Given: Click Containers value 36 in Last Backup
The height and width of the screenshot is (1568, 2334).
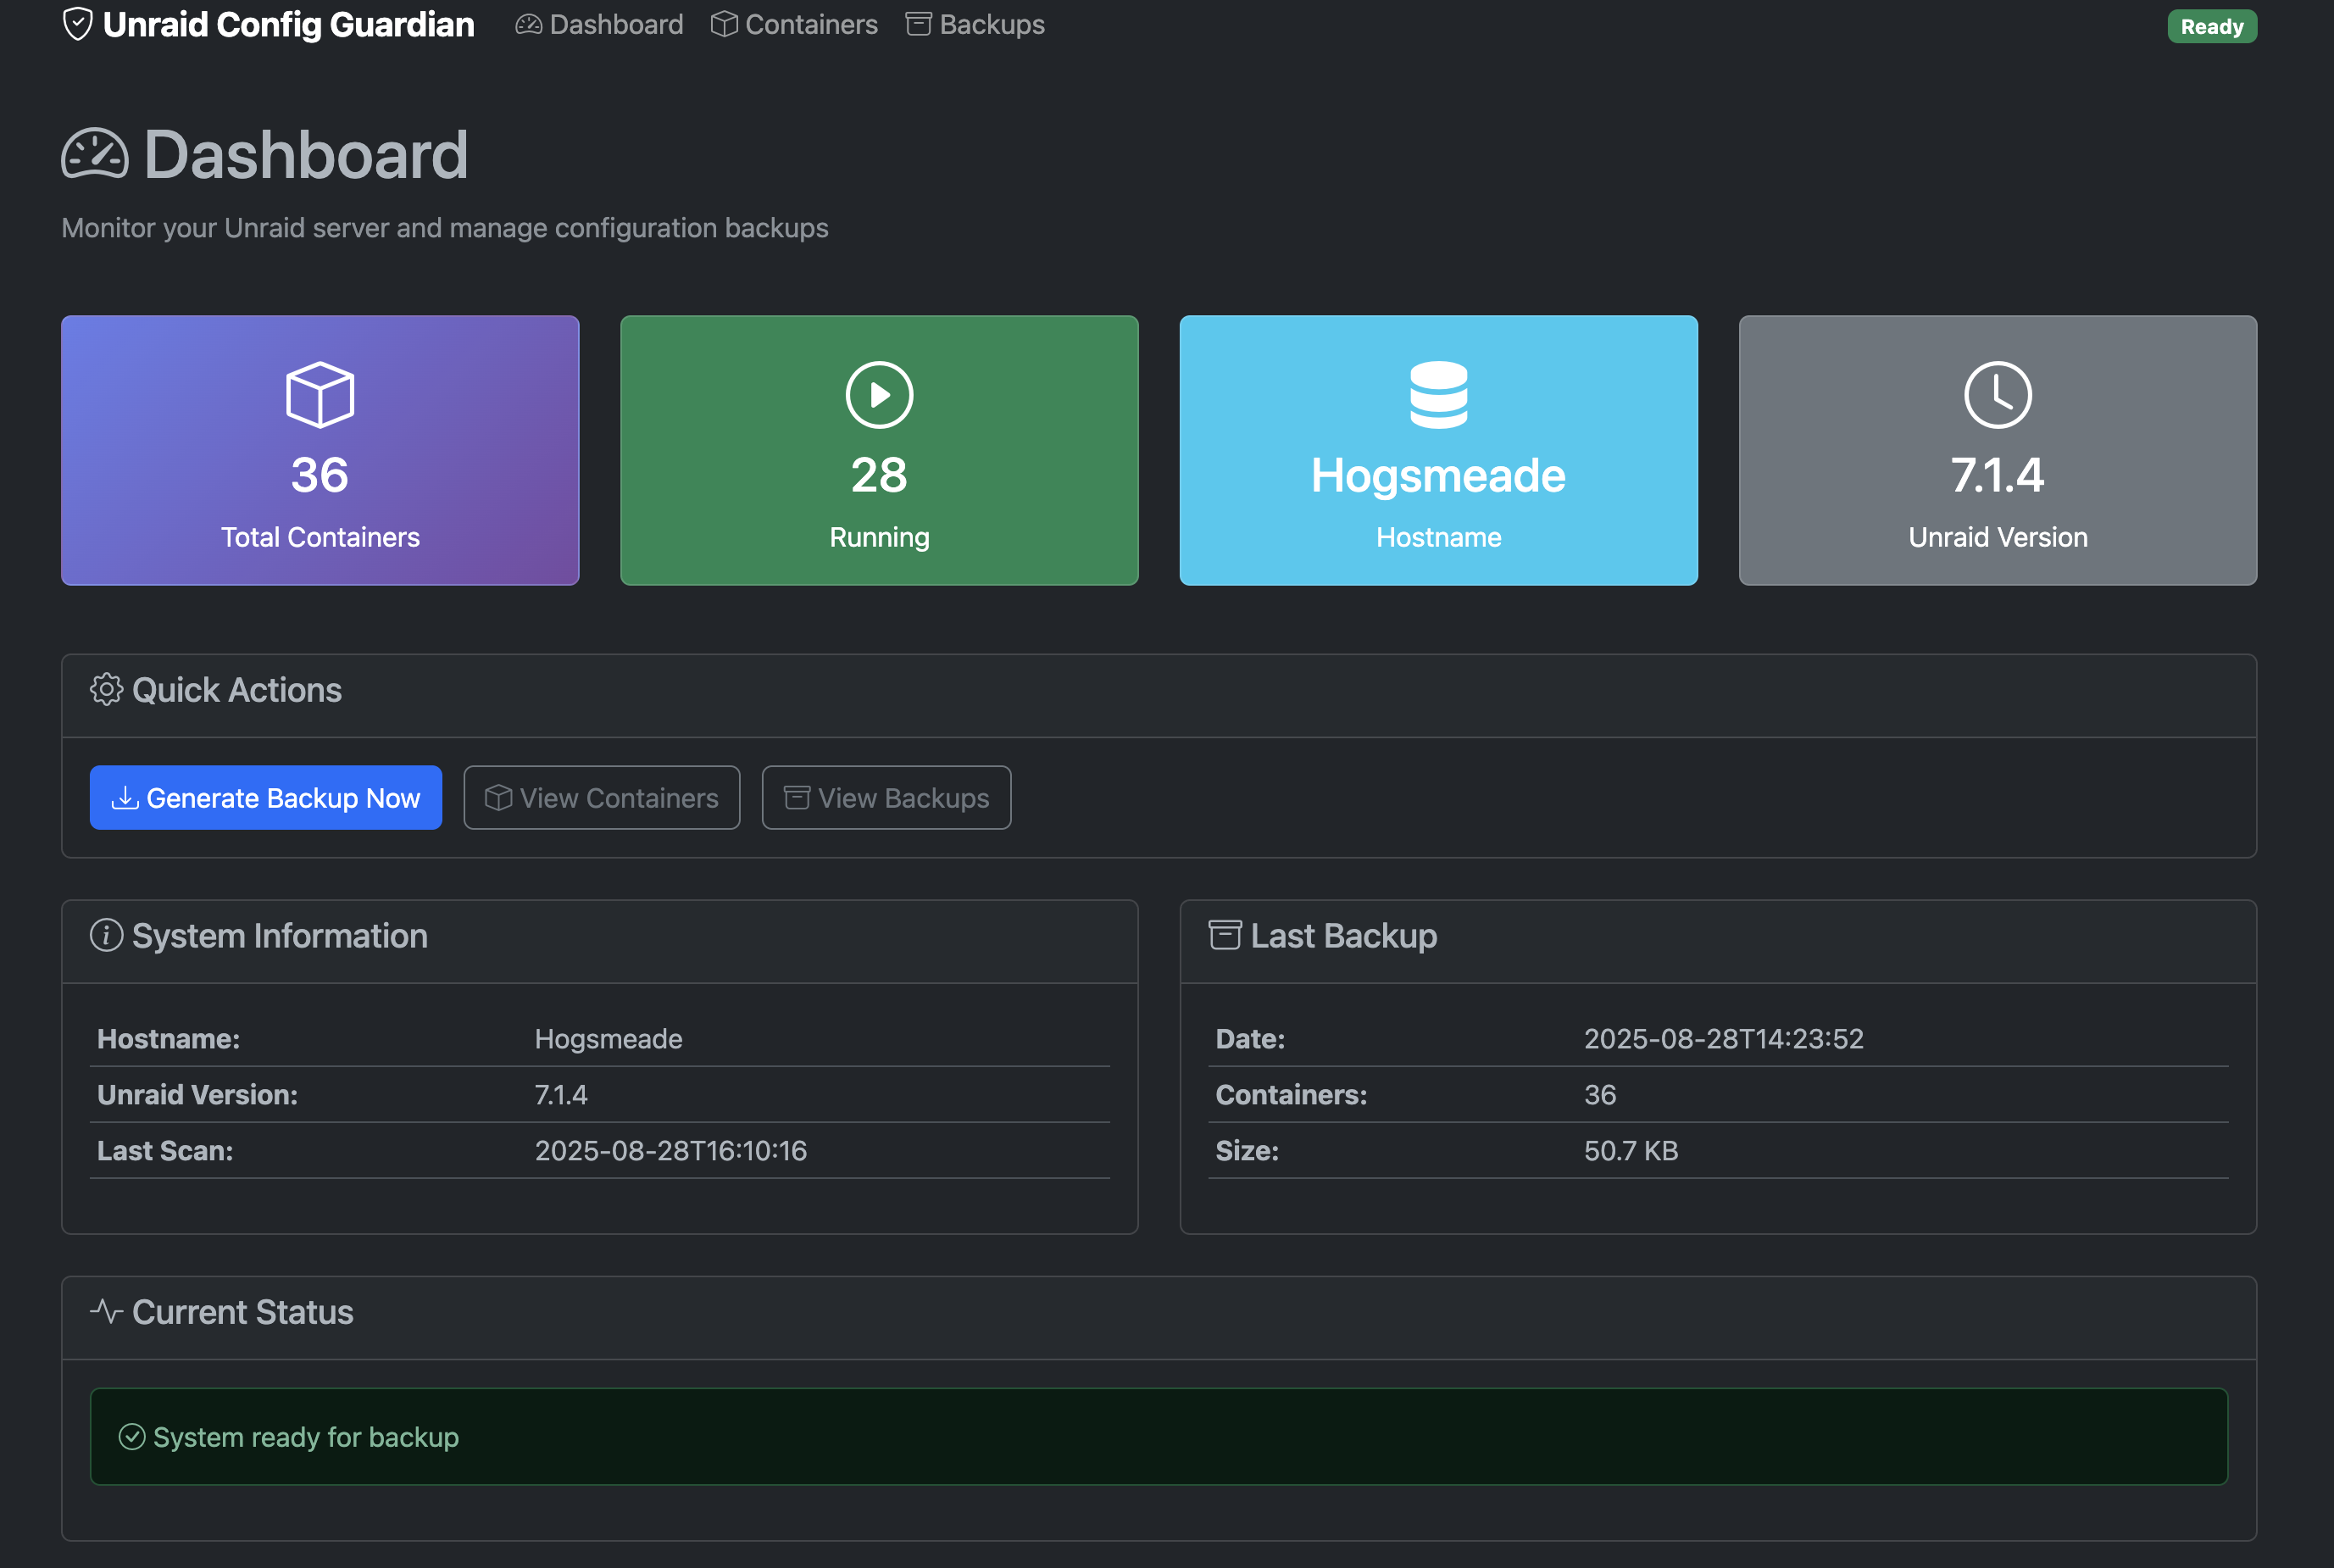Looking at the screenshot, I should click(x=1599, y=1095).
